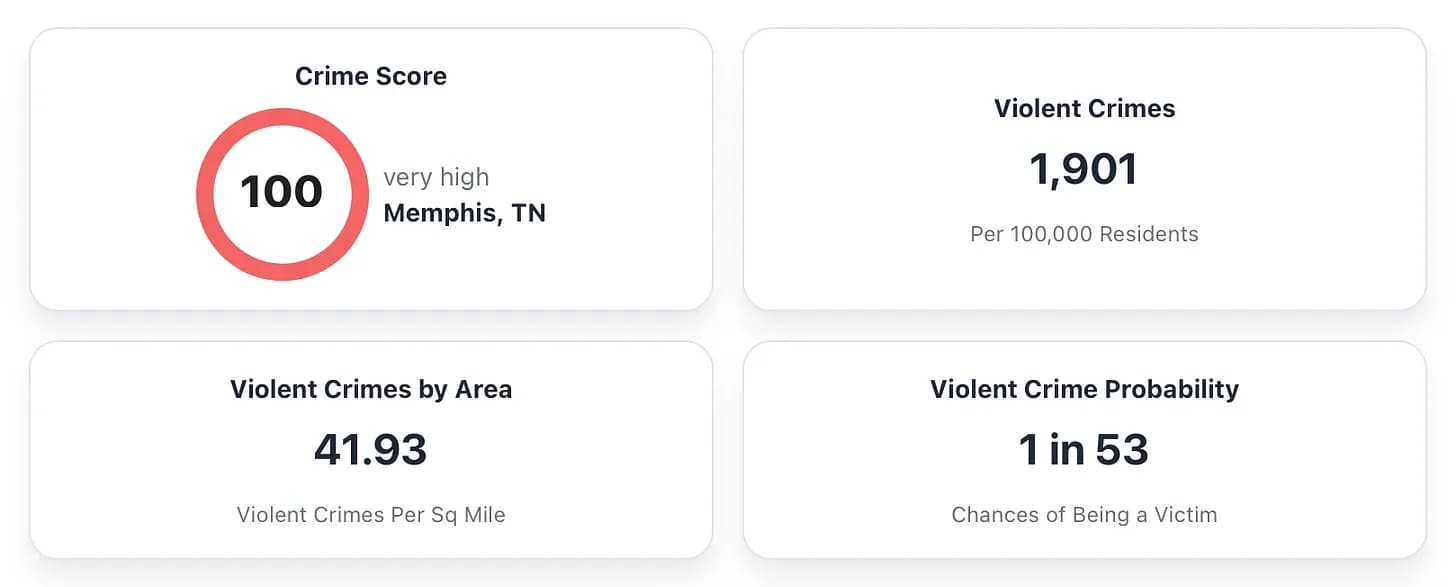The image size is (1456, 587).
Task: Click the 'Violent Crimes Per Sq Mile' caption
Action: pyautogui.click(x=371, y=515)
